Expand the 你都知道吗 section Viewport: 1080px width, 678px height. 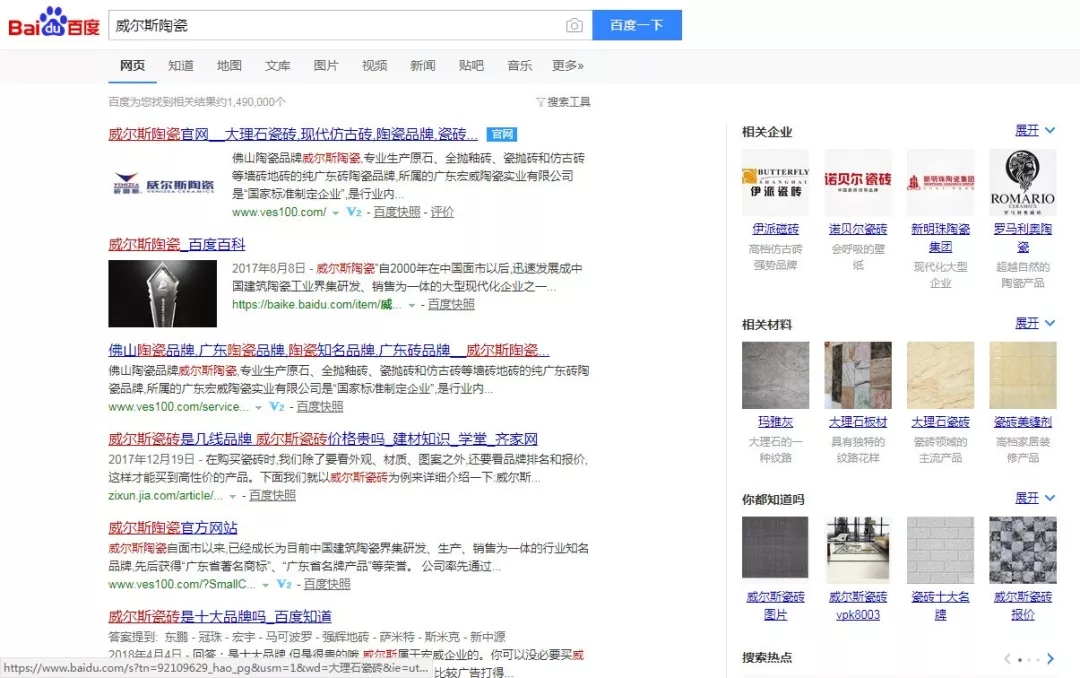1035,497
